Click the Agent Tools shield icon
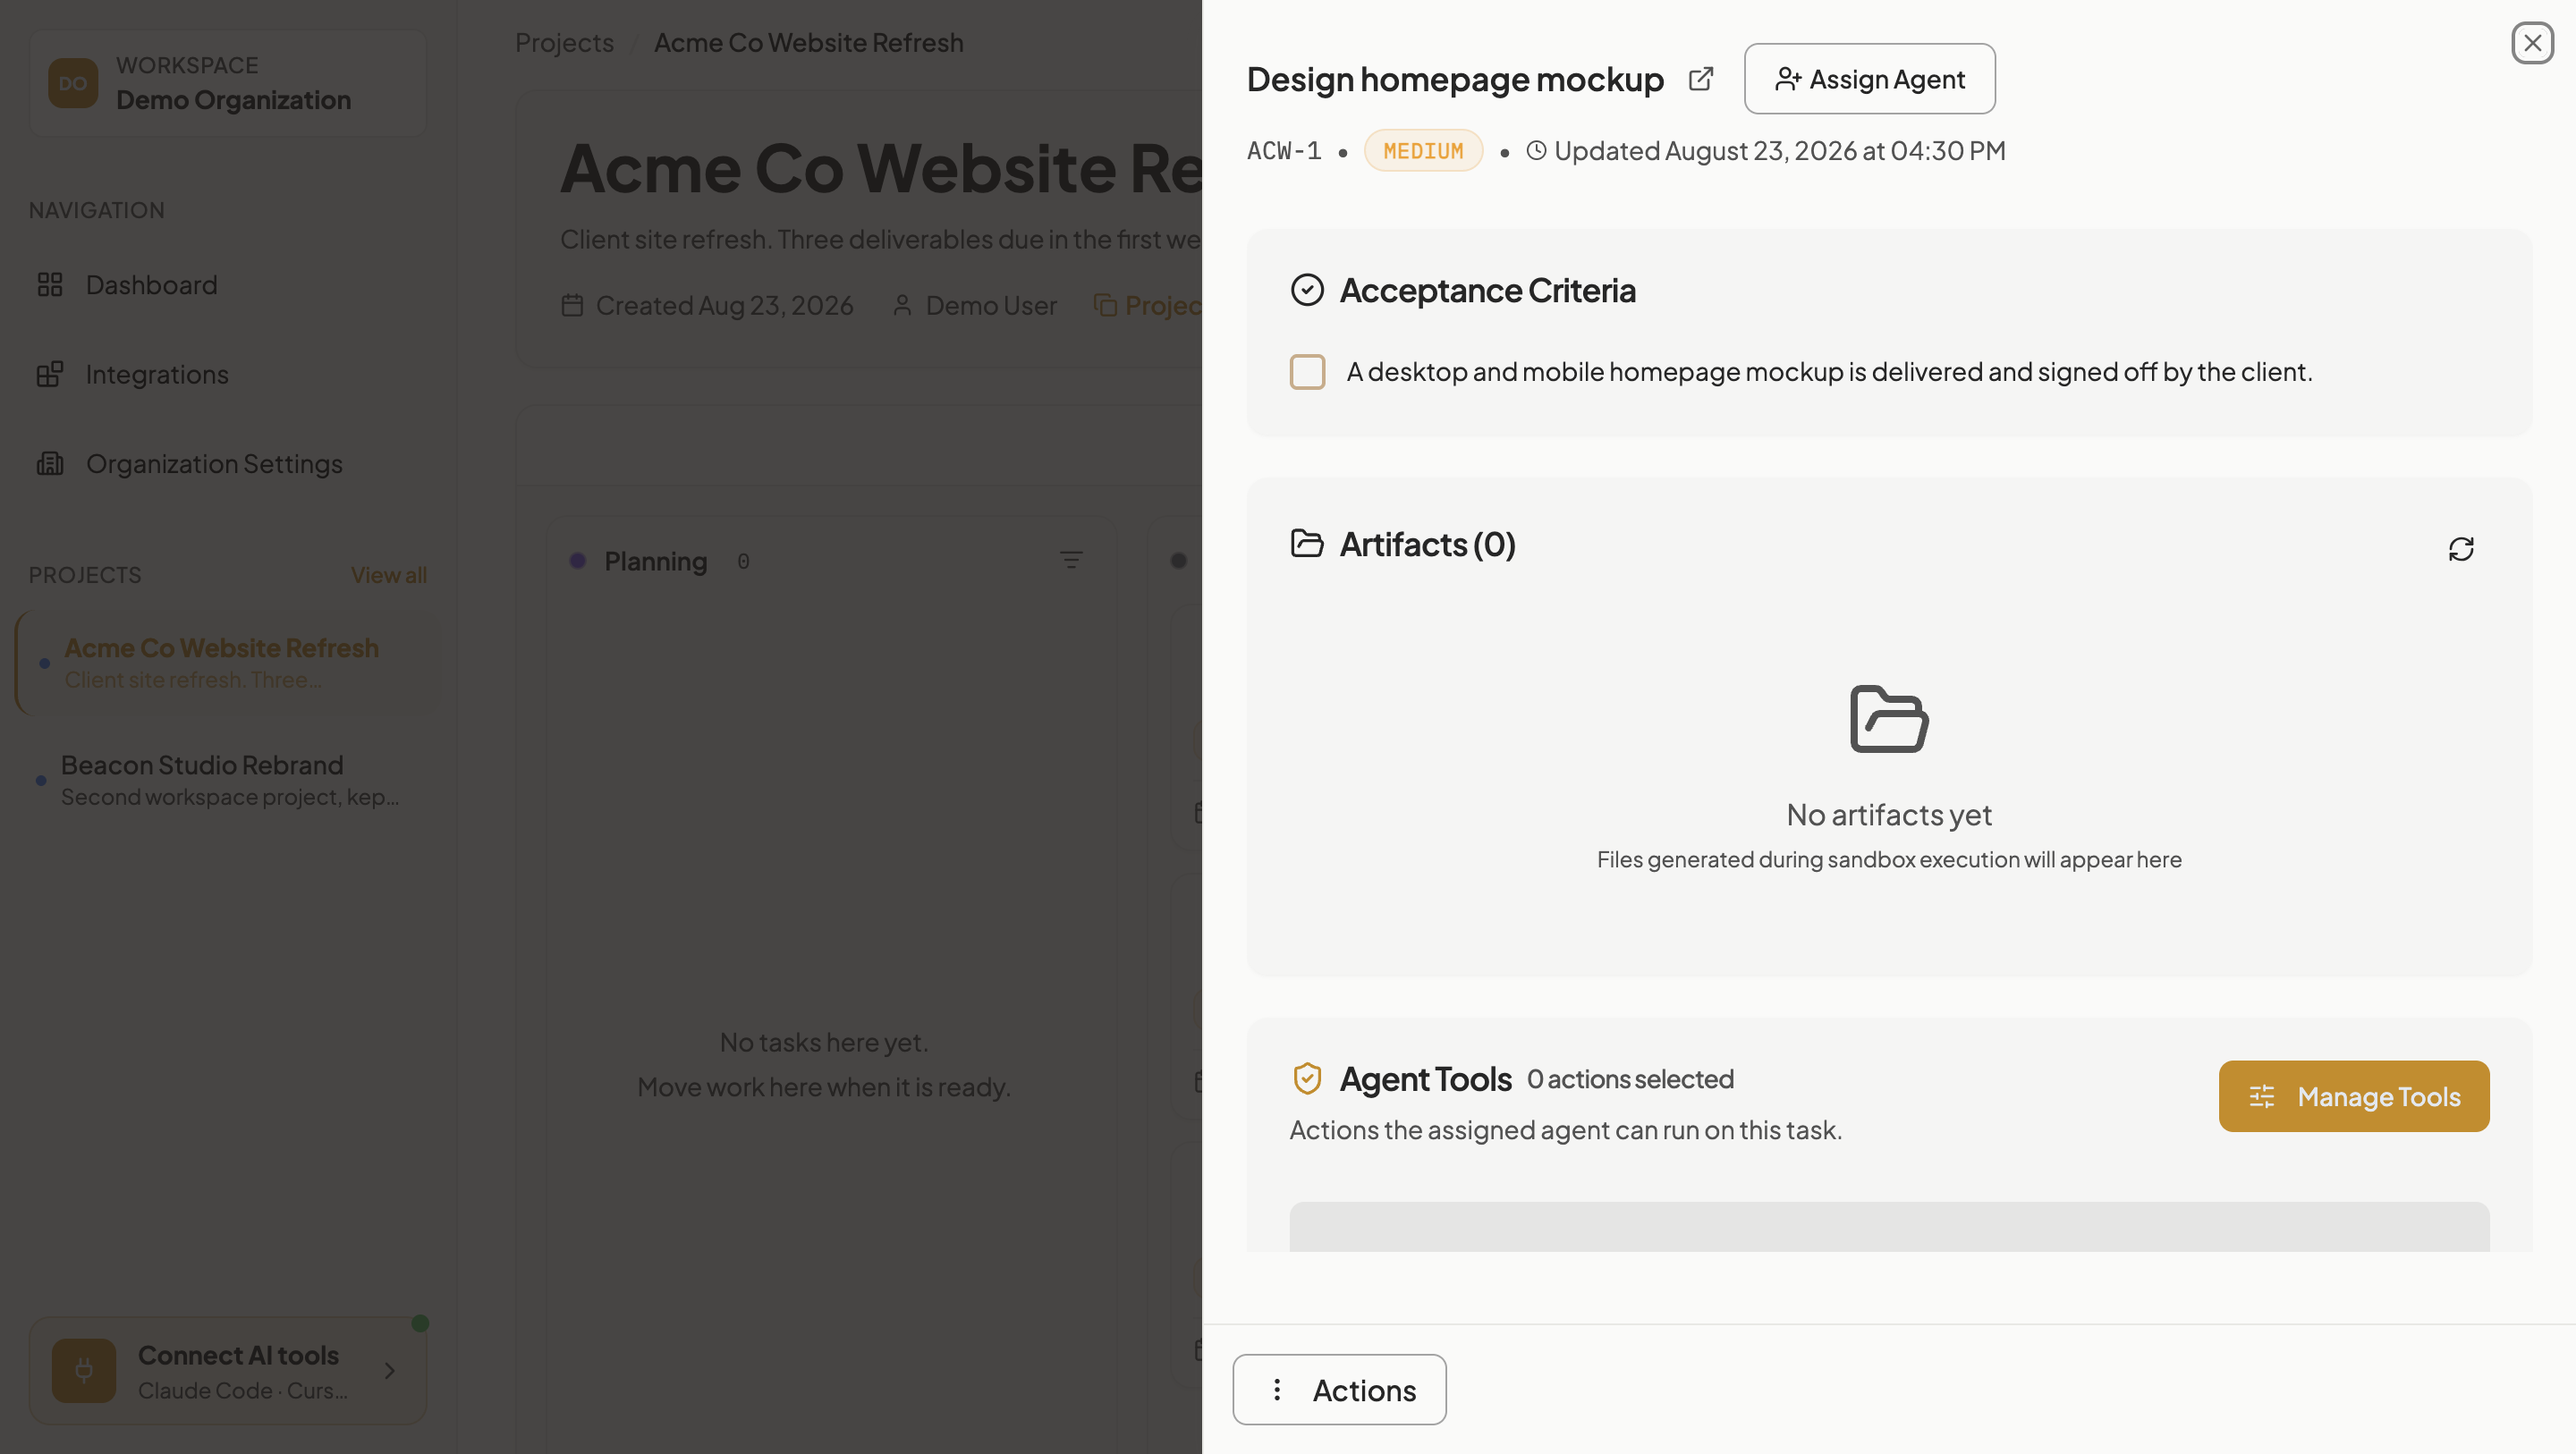2576x1454 pixels. point(1307,1079)
